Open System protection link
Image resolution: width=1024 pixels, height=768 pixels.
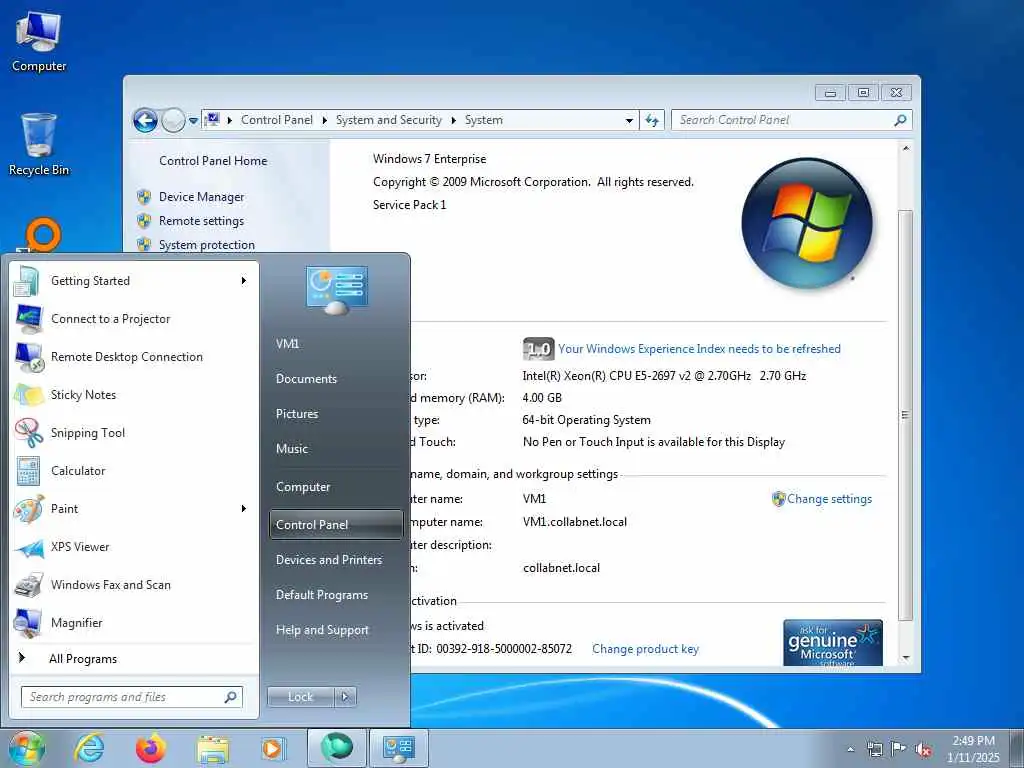(x=207, y=246)
